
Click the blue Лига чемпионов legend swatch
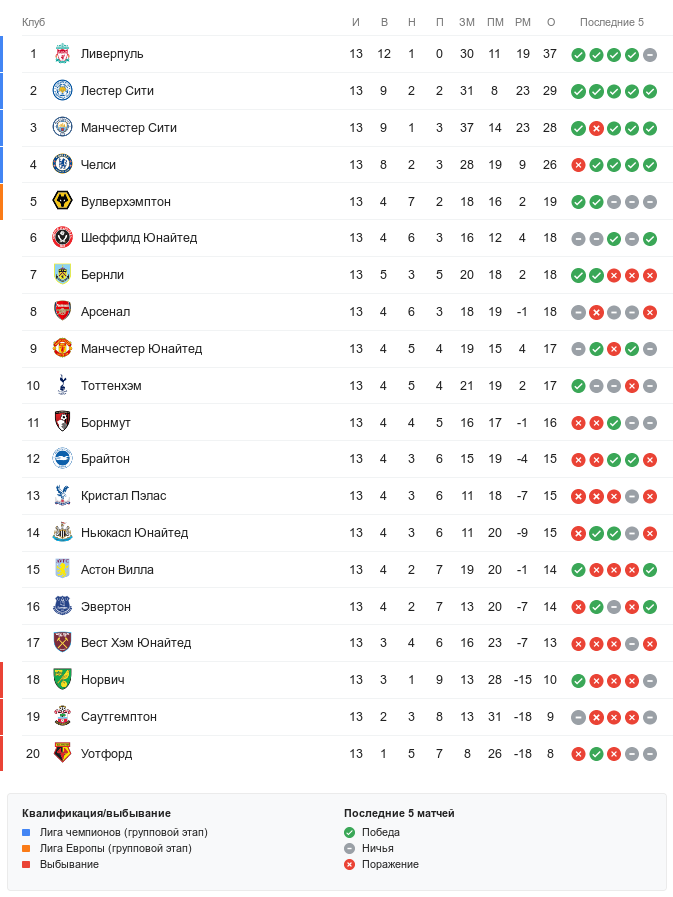pos(27,832)
